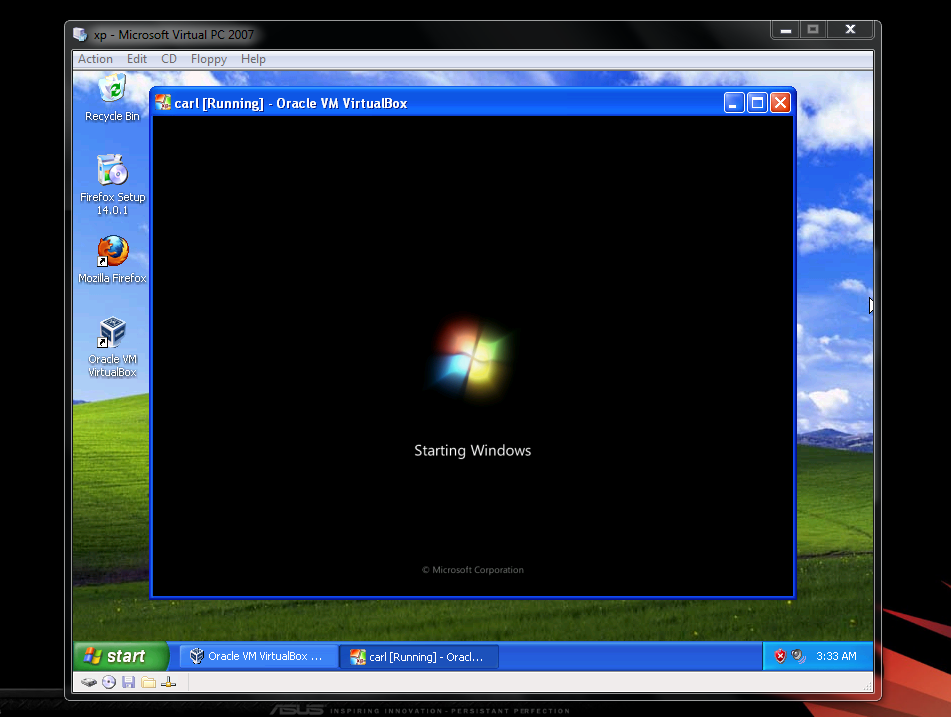Click the Virtual PC 2007 title bar icon
The width and height of the screenshot is (951, 717).
80,35
